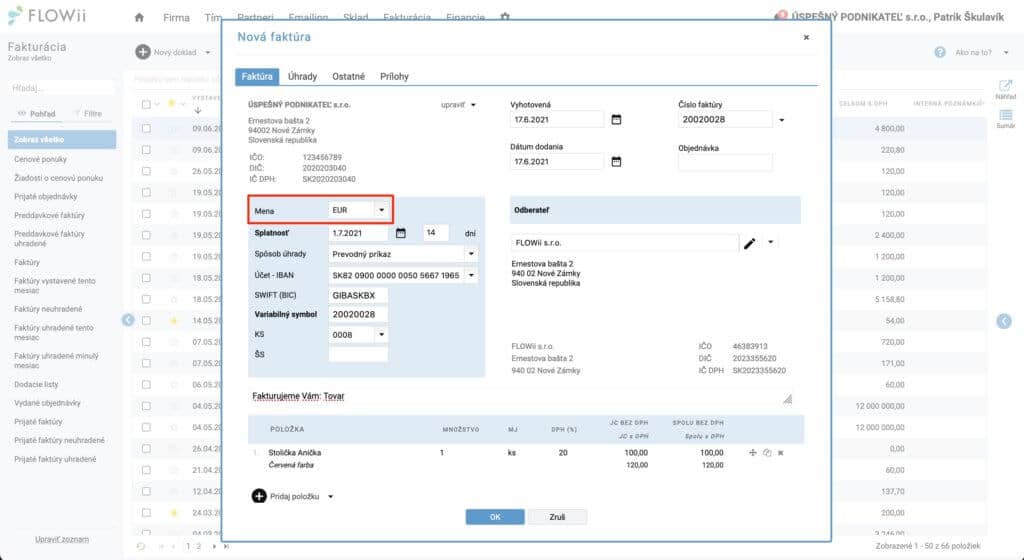Tick checkbox of 14.05 row
Image resolution: width=1024 pixels, height=560 pixels.
[146, 320]
